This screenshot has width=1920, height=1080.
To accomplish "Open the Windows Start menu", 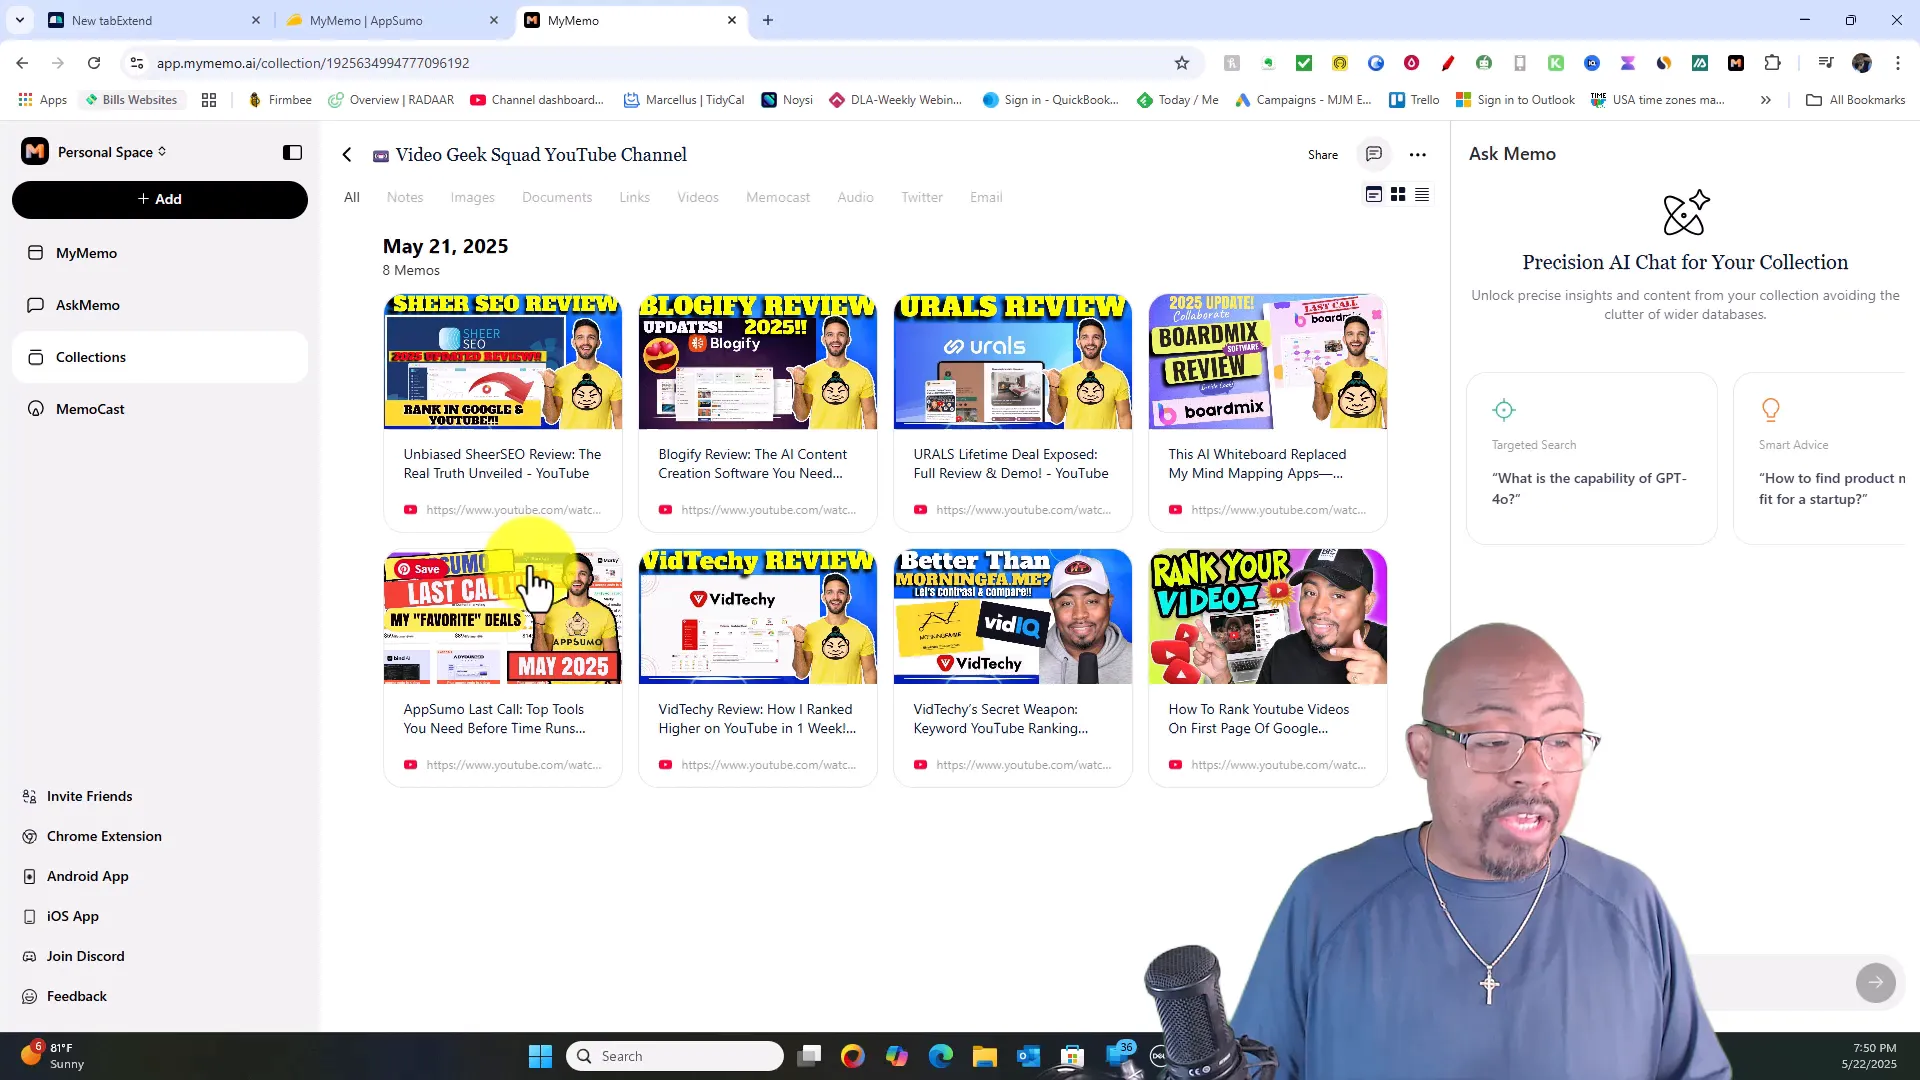I will coord(540,1056).
